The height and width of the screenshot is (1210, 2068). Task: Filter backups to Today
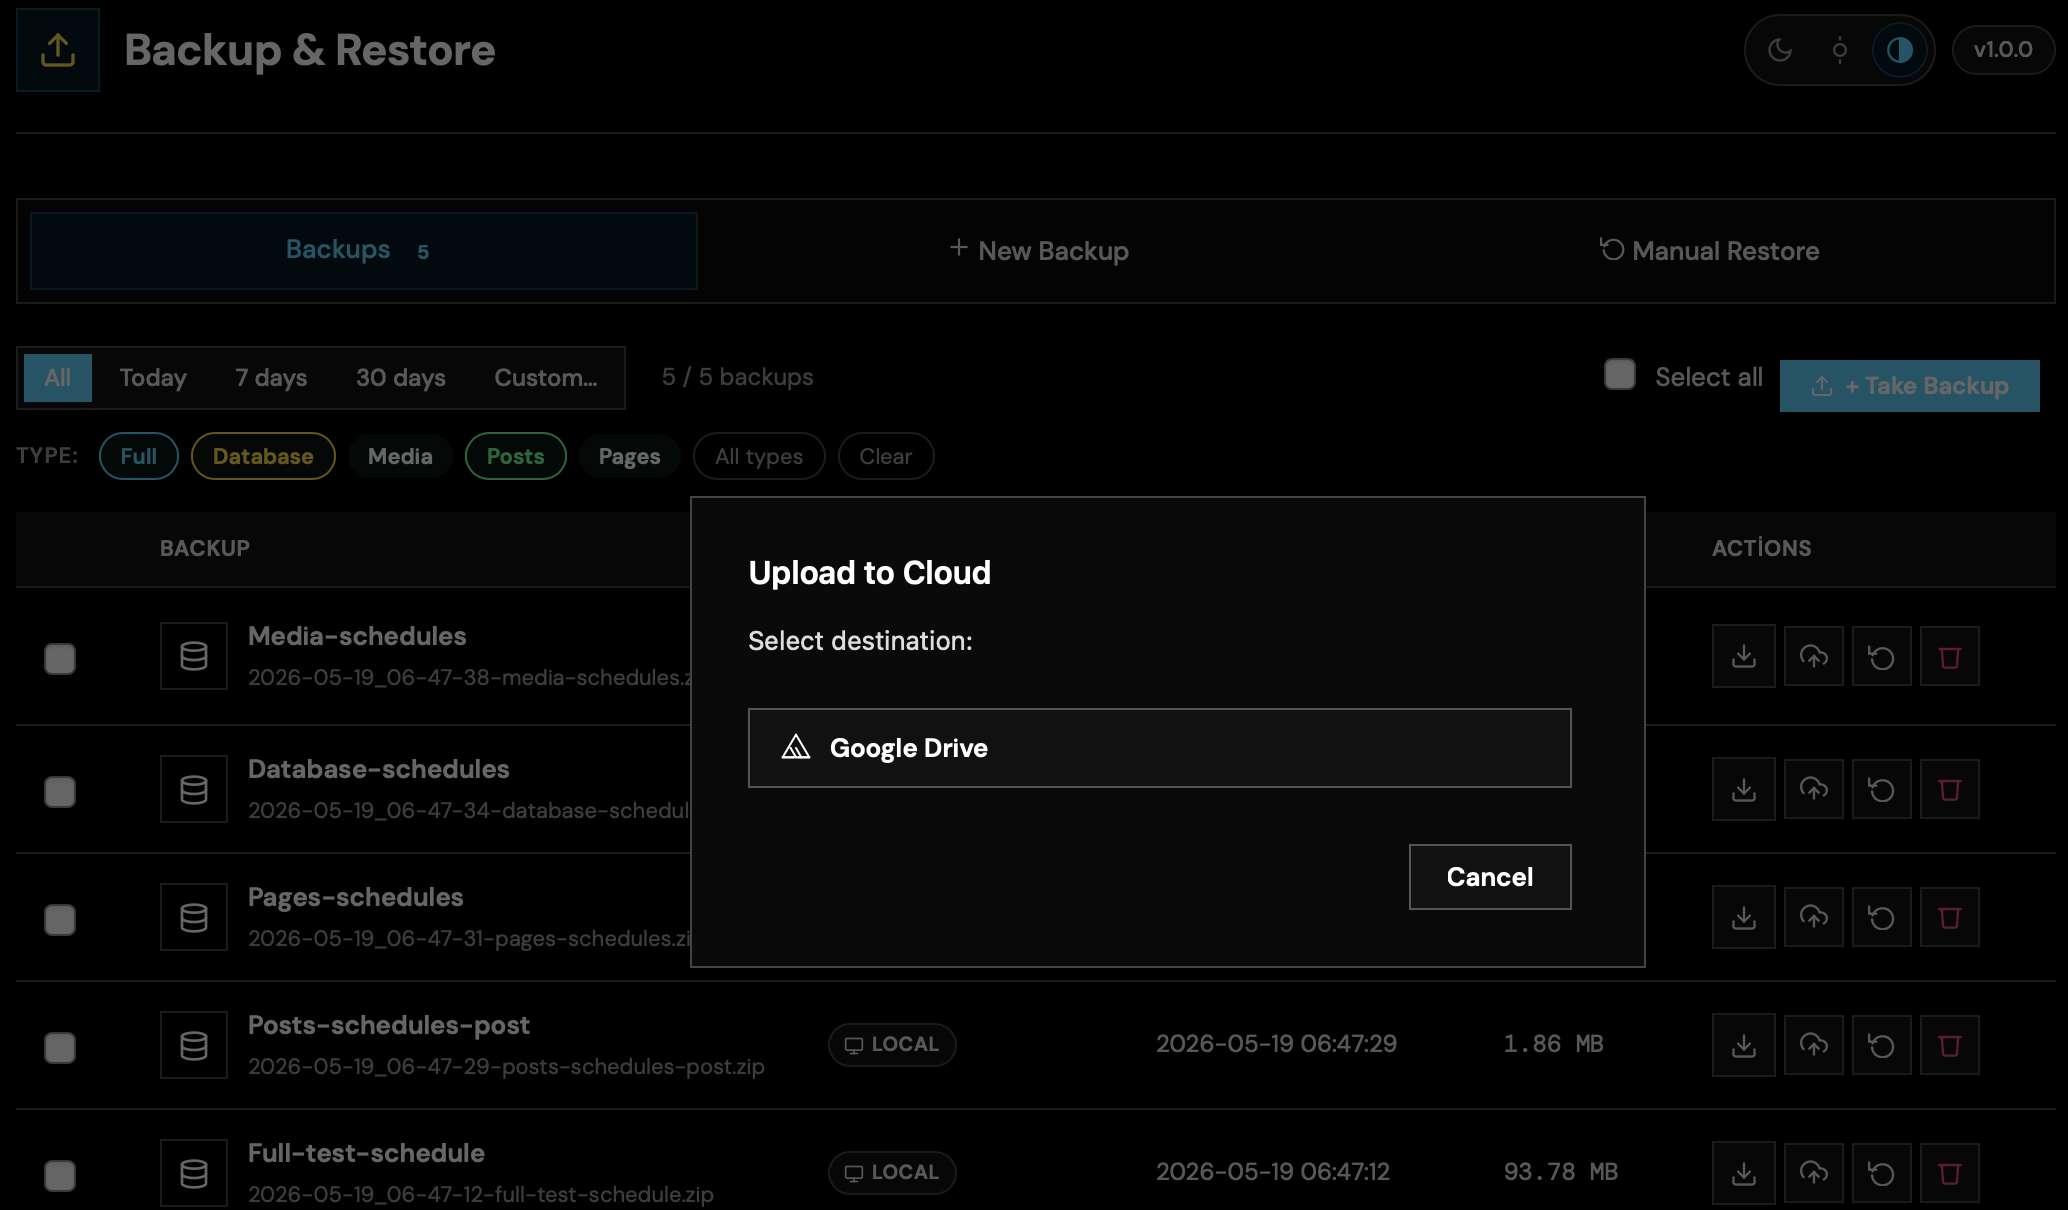click(x=153, y=378)
